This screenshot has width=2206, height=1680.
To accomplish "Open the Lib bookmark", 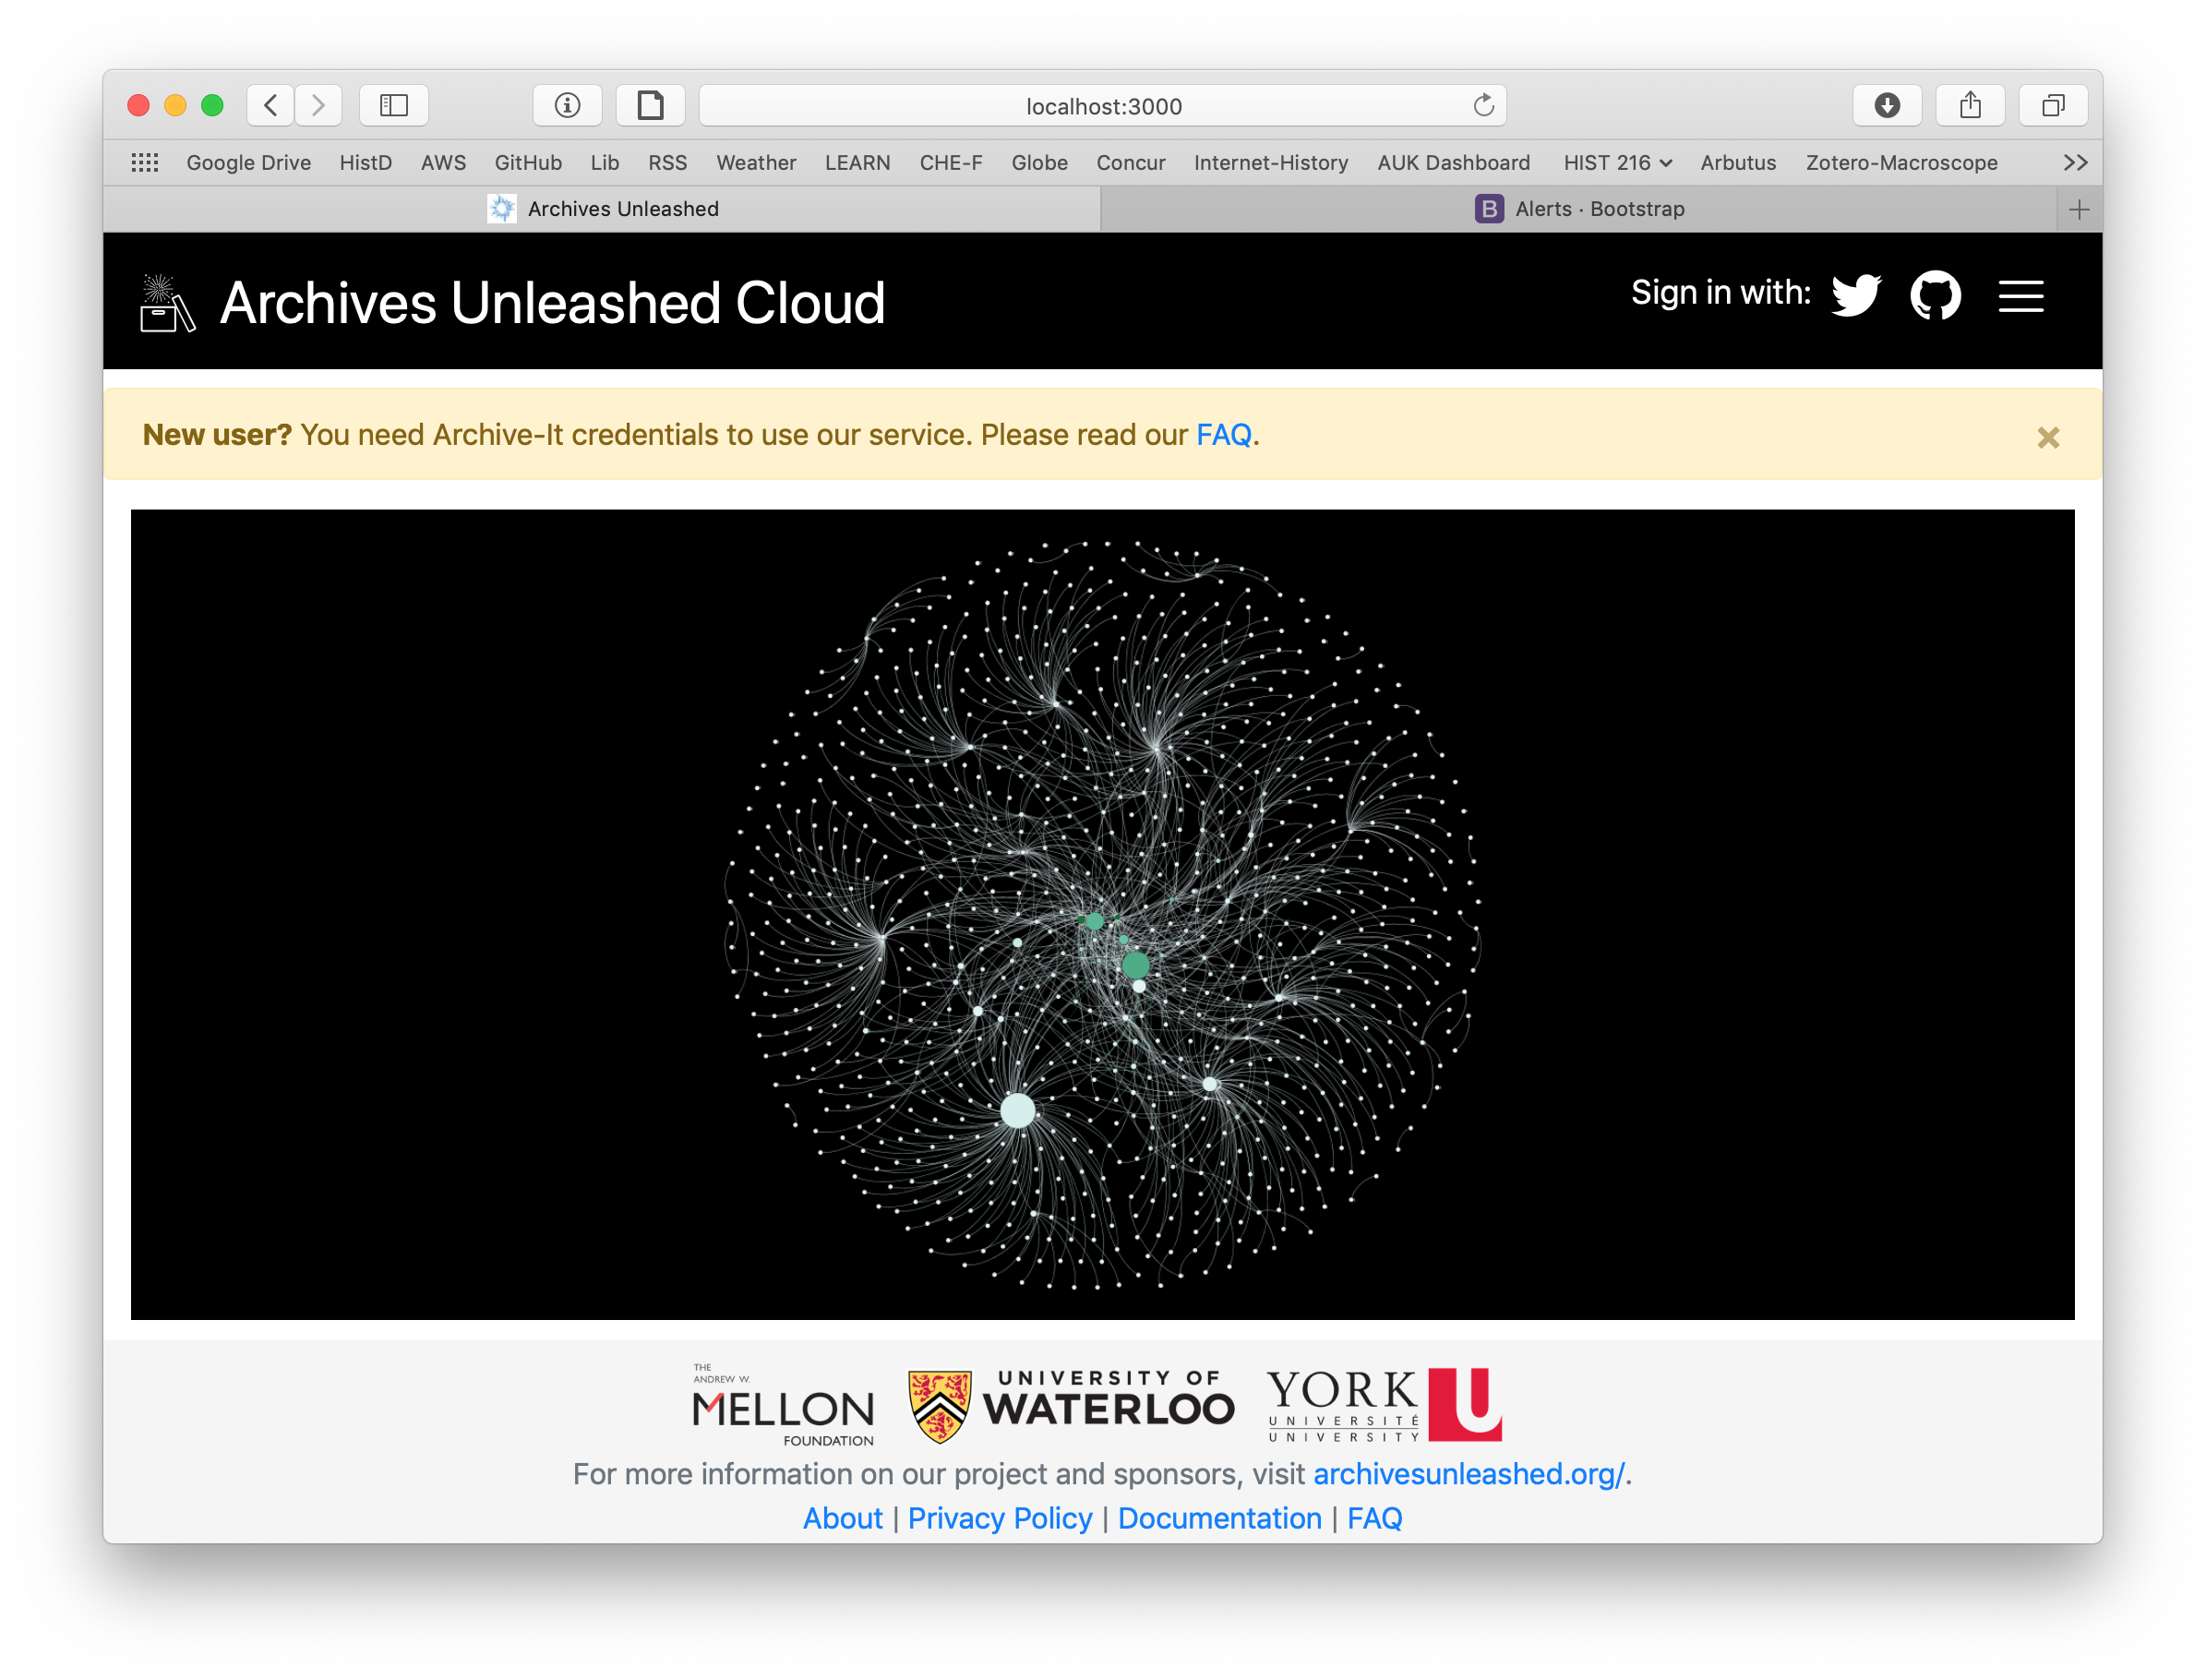I will (604, 162).
